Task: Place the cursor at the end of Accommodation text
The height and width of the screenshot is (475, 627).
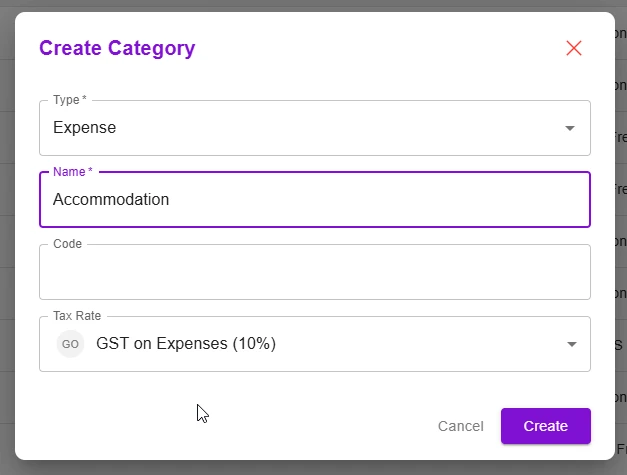Action: point(171,200)
